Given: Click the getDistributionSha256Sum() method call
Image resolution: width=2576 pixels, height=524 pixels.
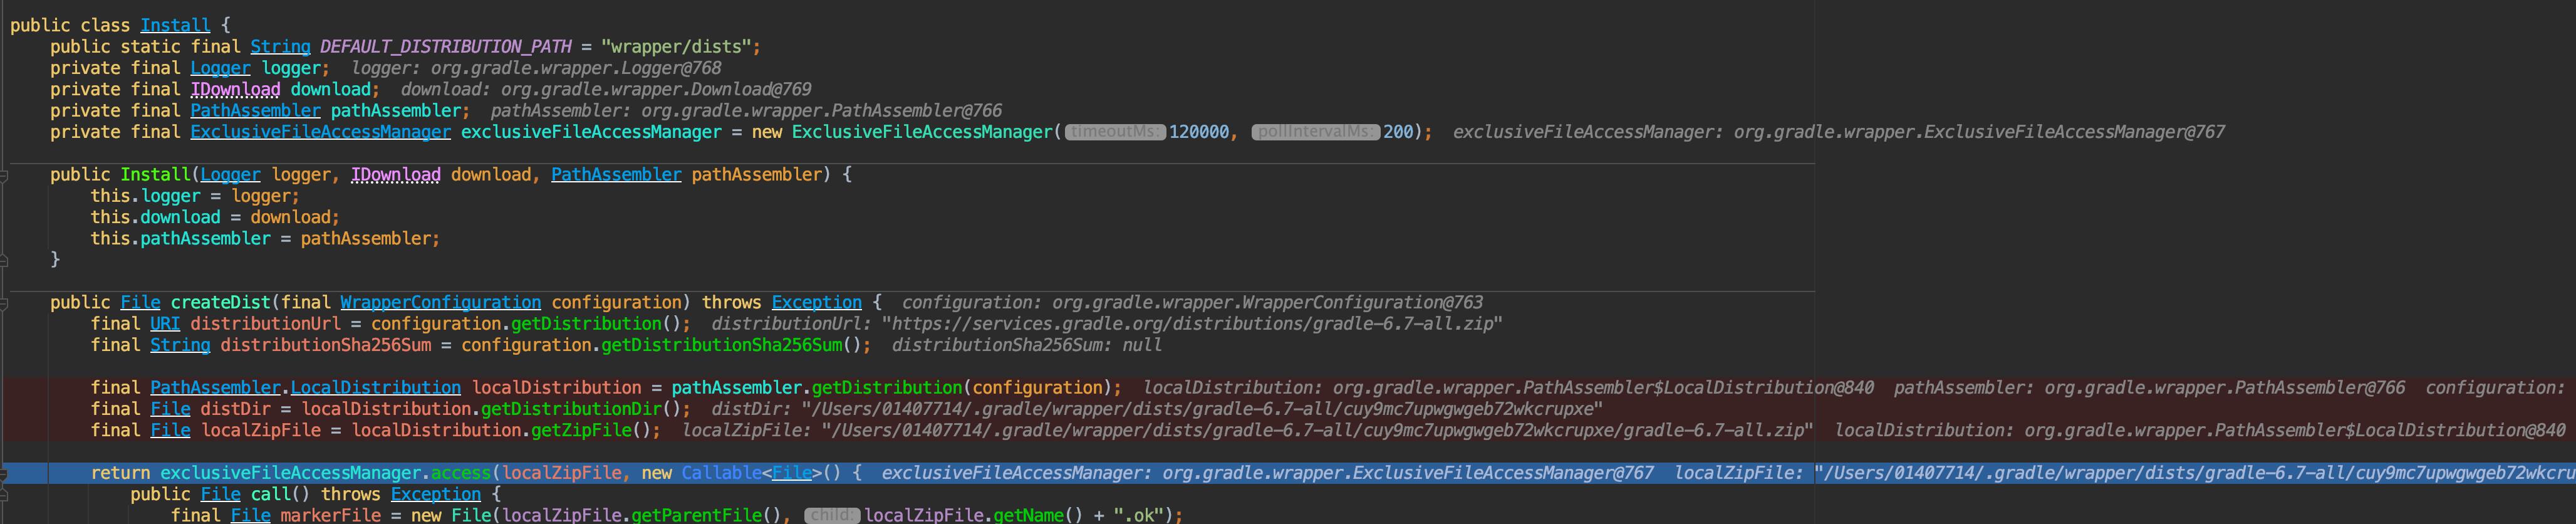Looking at the screenshot, I should [x=721, y=345].
